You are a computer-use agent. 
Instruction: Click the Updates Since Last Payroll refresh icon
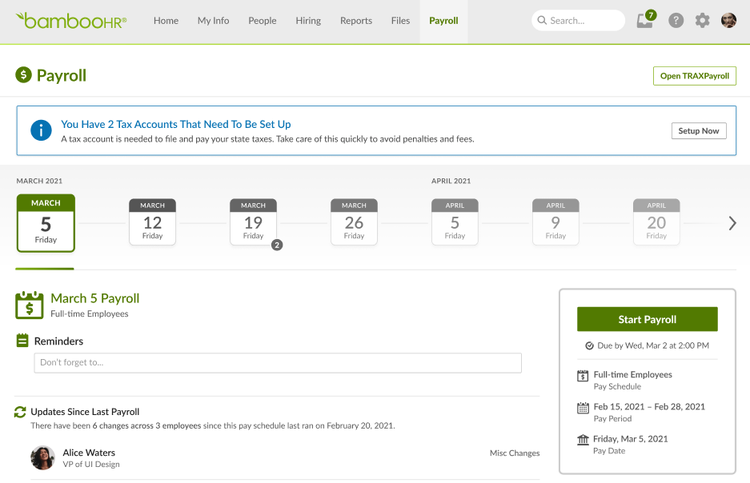(x=20, y=412)
